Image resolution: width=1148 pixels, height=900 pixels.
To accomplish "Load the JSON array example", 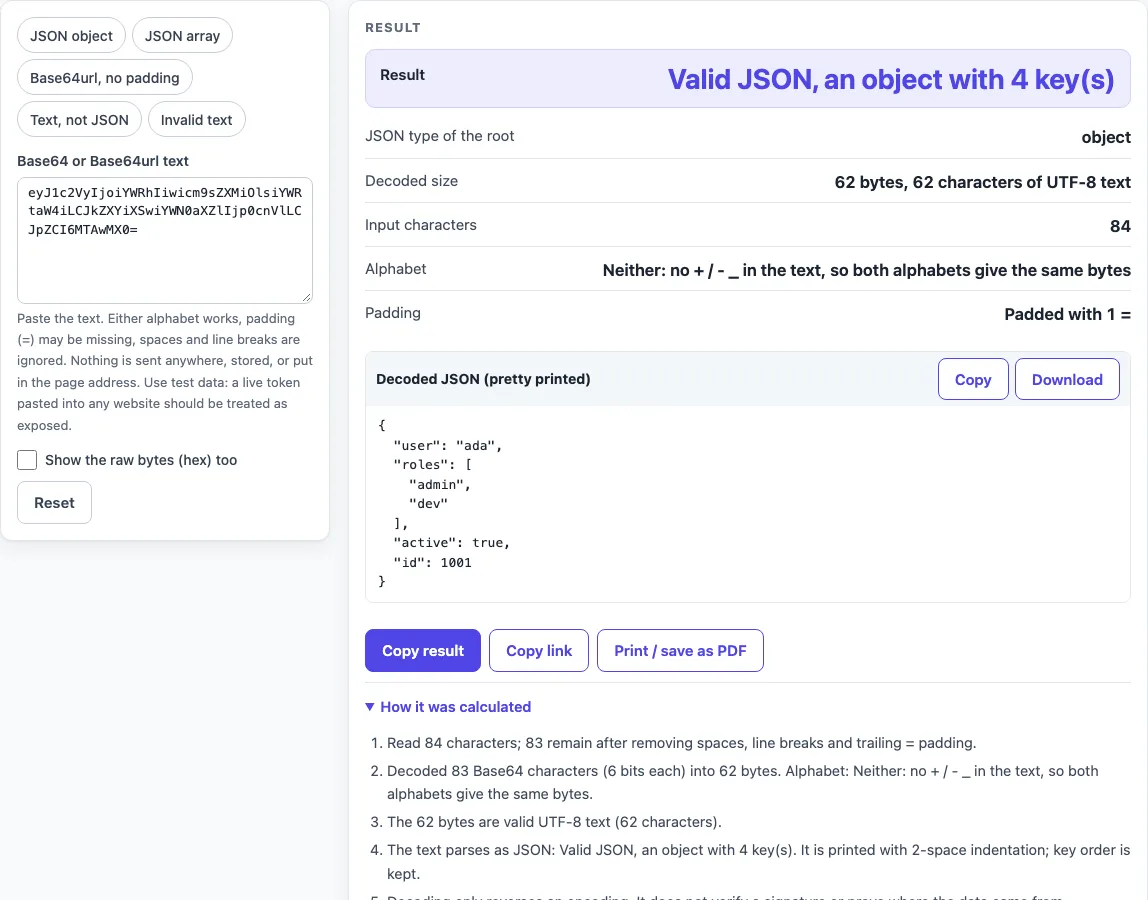I will pyautogui.click(x=182, y=36).
